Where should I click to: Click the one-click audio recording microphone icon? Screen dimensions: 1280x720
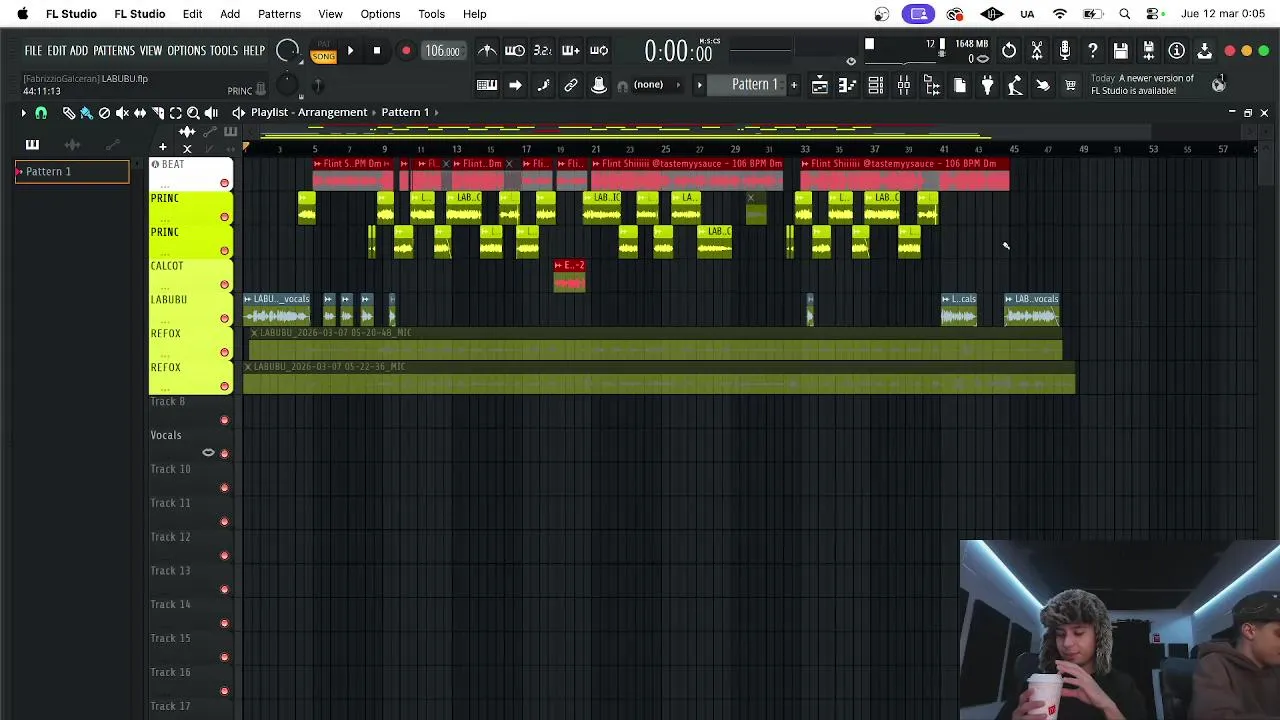click(x=1065, y=51)
